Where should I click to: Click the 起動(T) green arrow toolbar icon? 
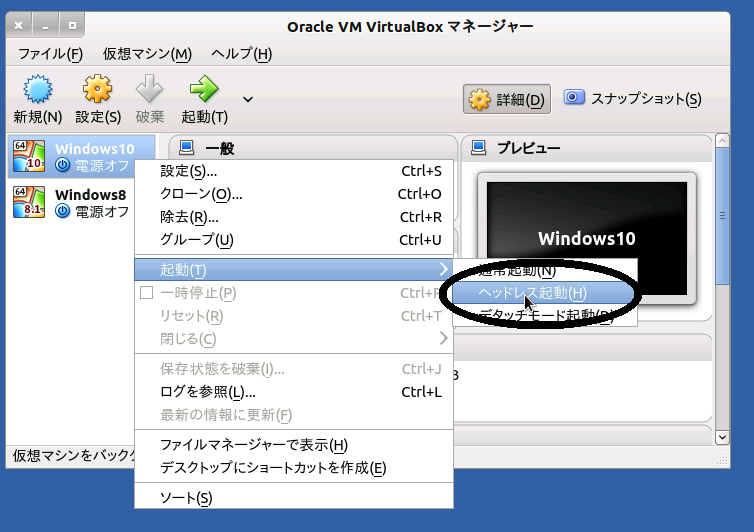(x=204, y=89)
